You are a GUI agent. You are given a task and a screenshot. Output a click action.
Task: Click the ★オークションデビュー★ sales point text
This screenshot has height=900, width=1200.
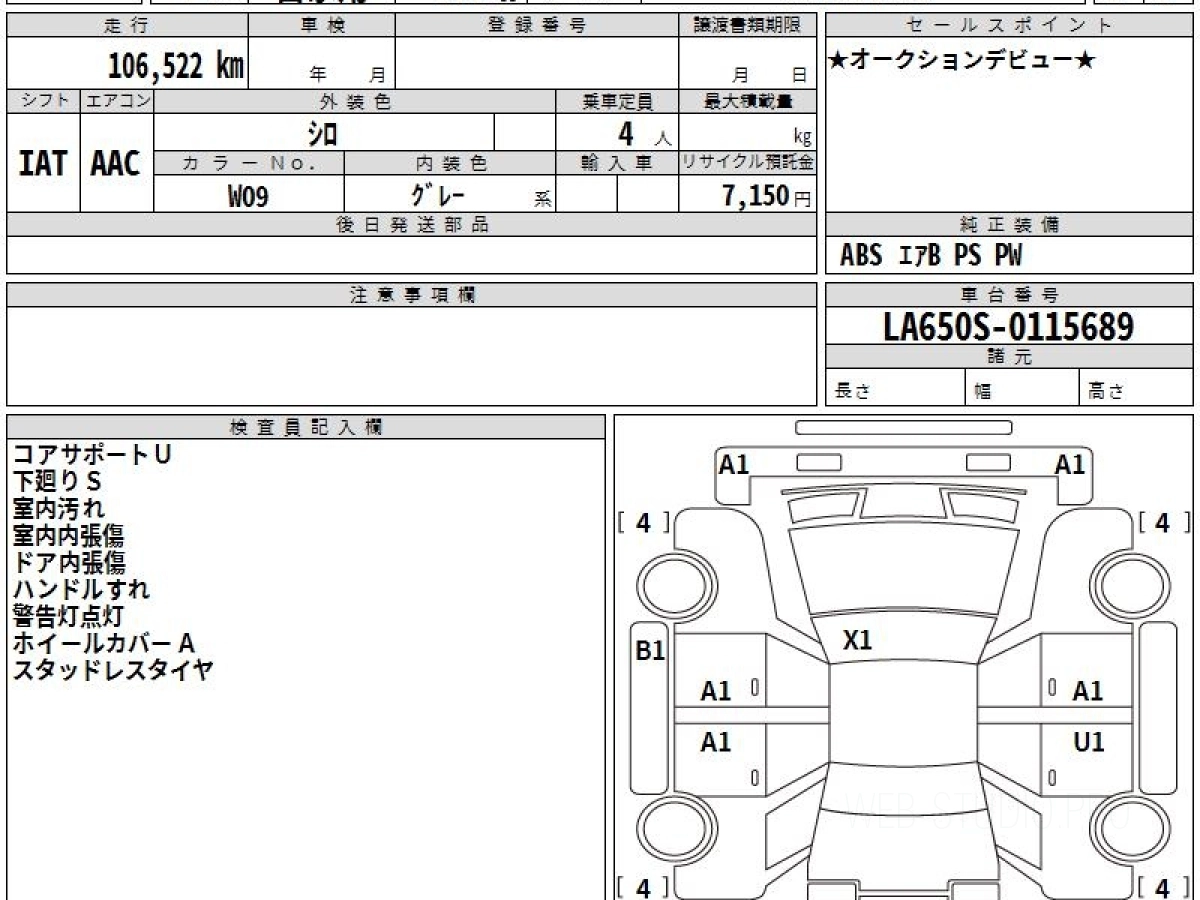[962, 61]
